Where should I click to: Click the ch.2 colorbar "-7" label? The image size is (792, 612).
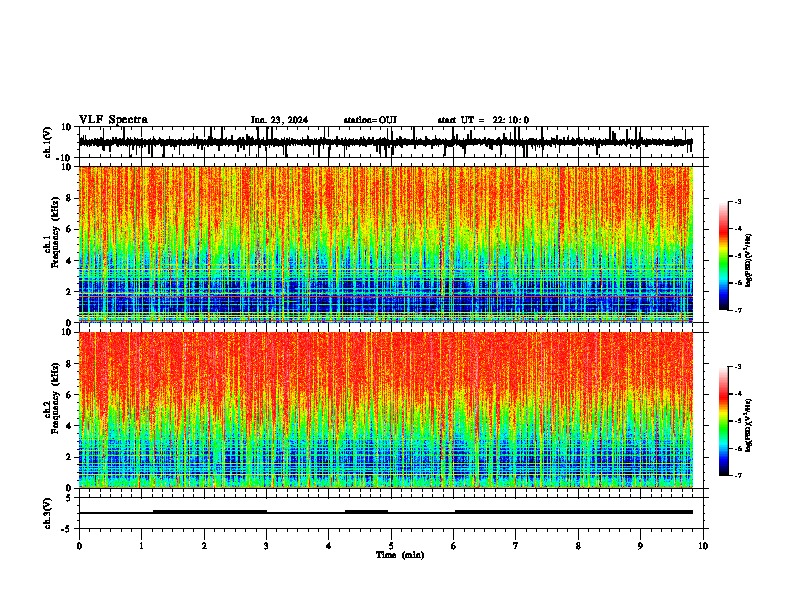pyautogui.click(x=737, y=475)
